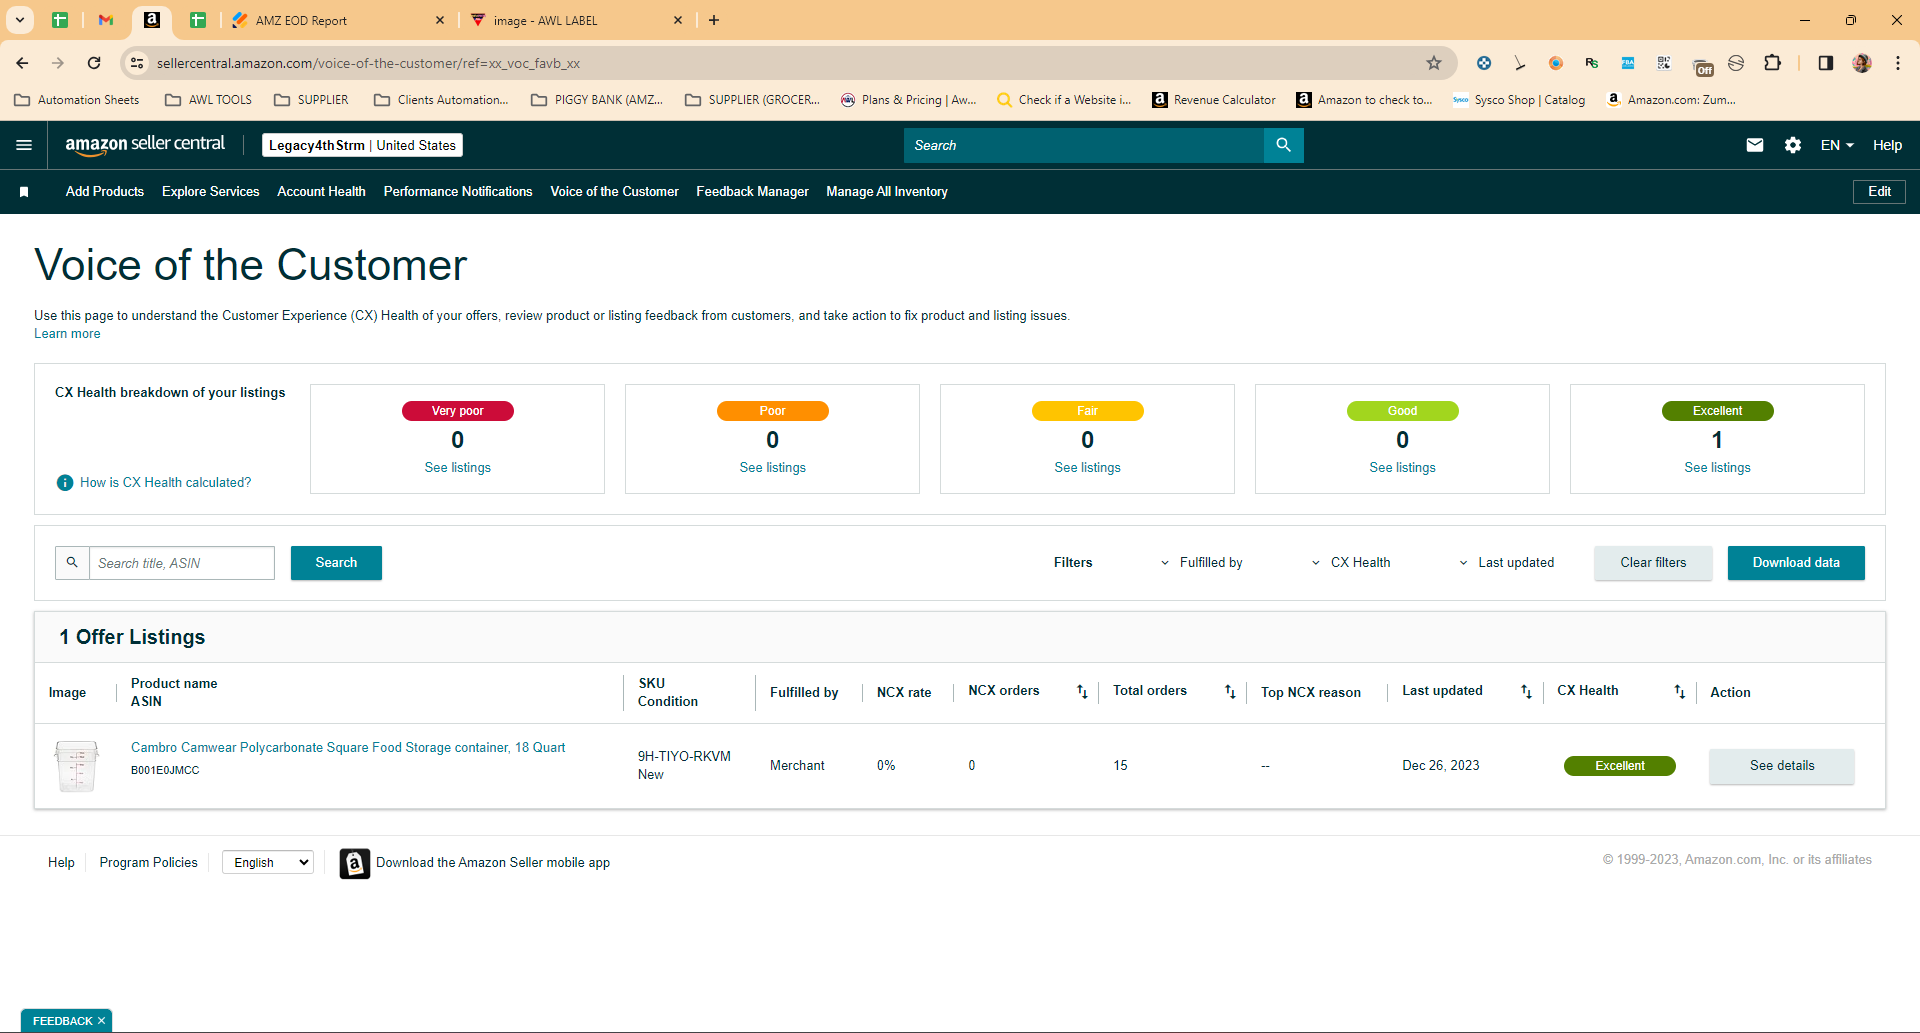Open browser extensions puzzle icon
Screen dimensions: 1920x1033
[1772, 63]
